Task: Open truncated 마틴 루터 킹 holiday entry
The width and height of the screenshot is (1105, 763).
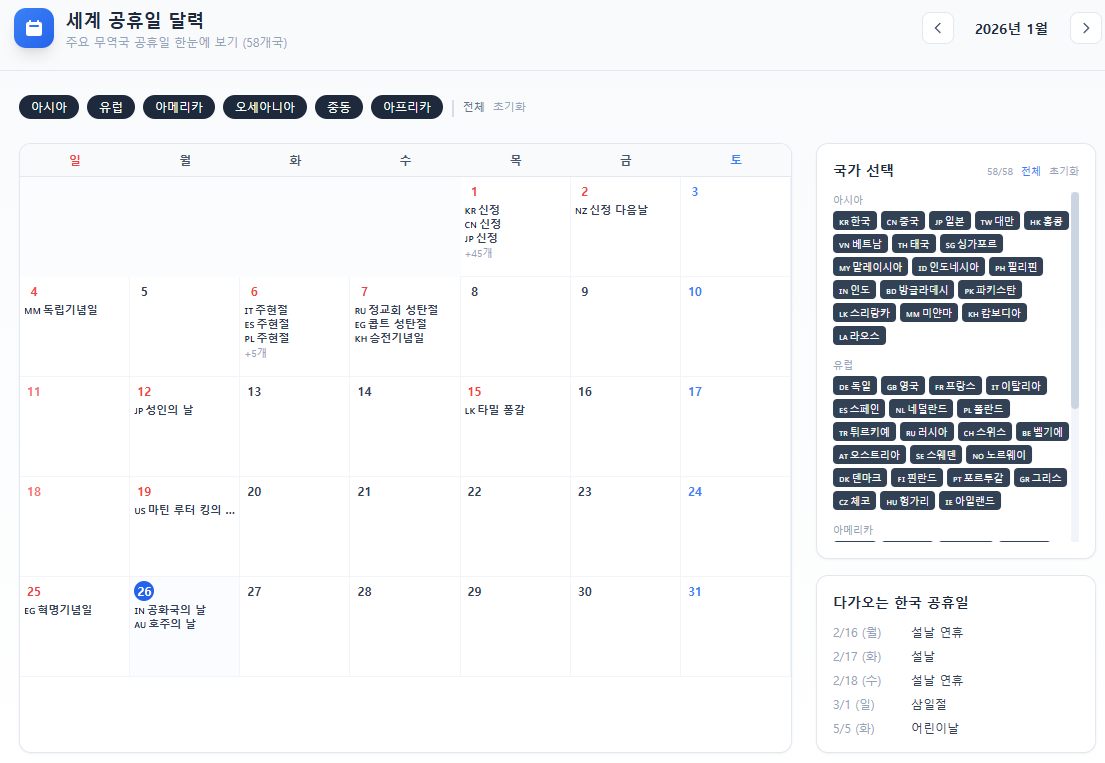Action: tap(185, 510)
